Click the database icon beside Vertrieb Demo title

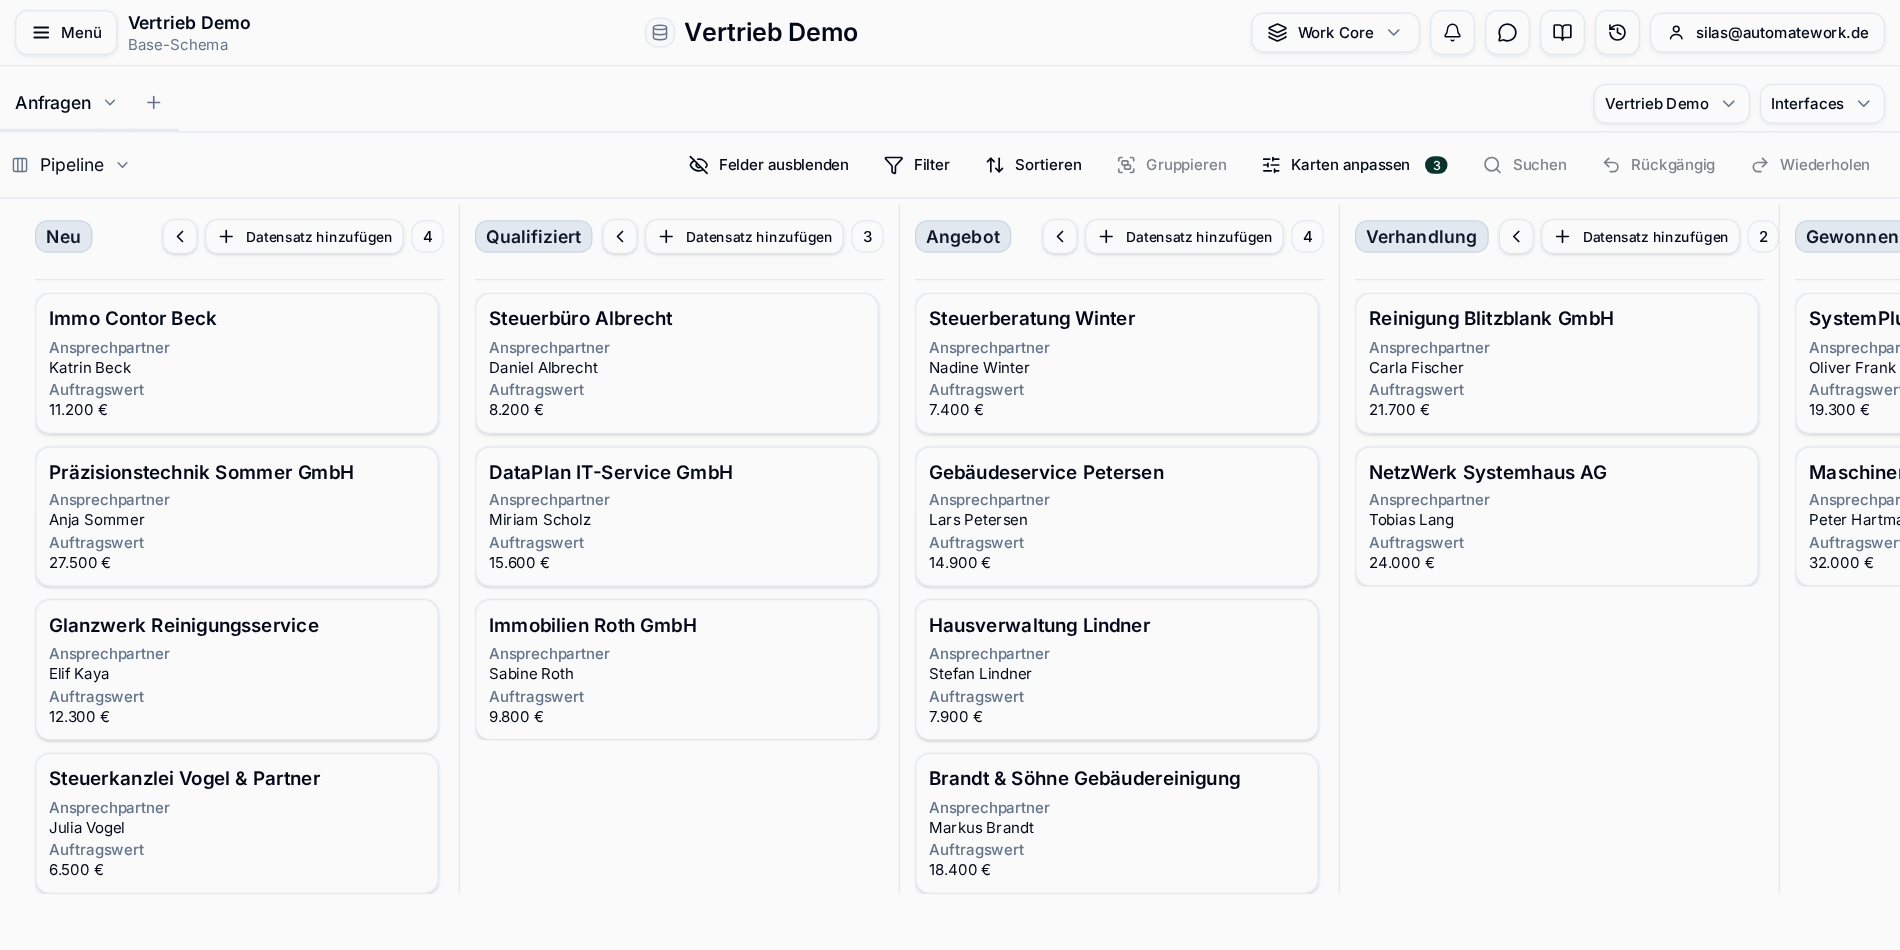[660, 33]
